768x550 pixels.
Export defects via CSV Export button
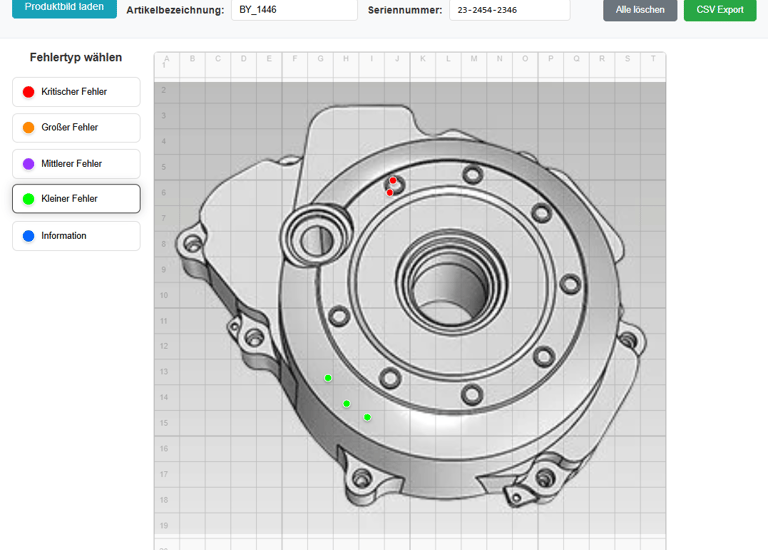point(720,10)
